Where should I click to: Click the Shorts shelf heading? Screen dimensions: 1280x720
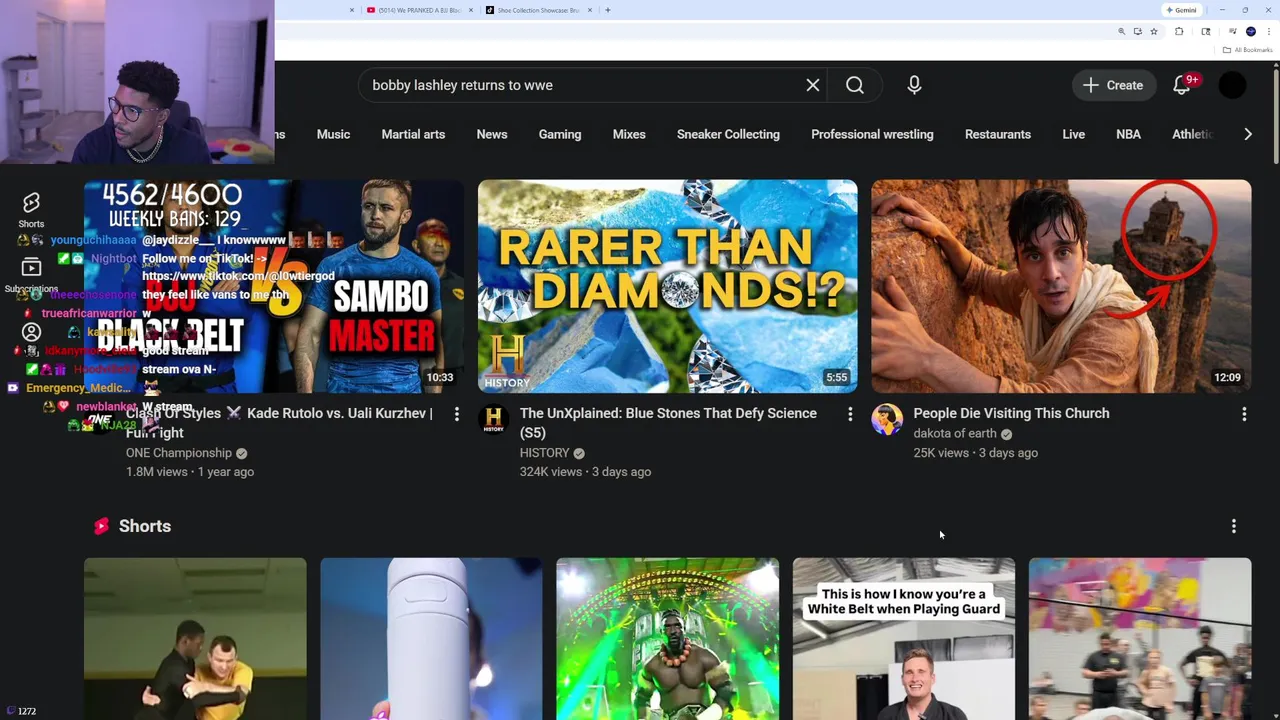145,526
